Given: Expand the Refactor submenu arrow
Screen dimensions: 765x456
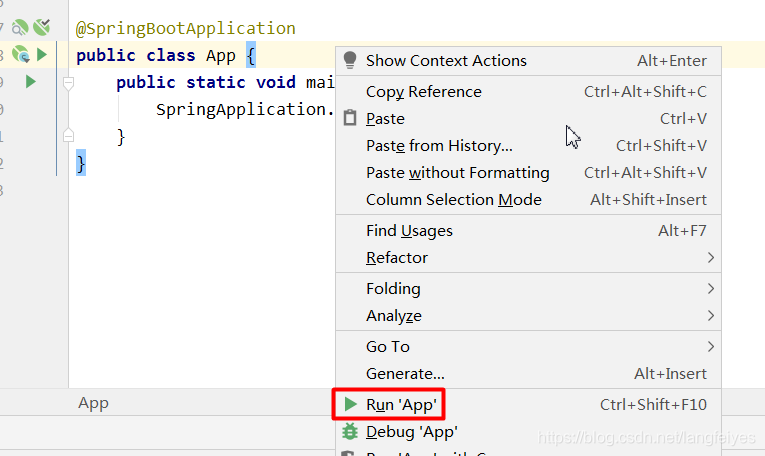Looking at the screenshot, I should click(x=711, y=257).
